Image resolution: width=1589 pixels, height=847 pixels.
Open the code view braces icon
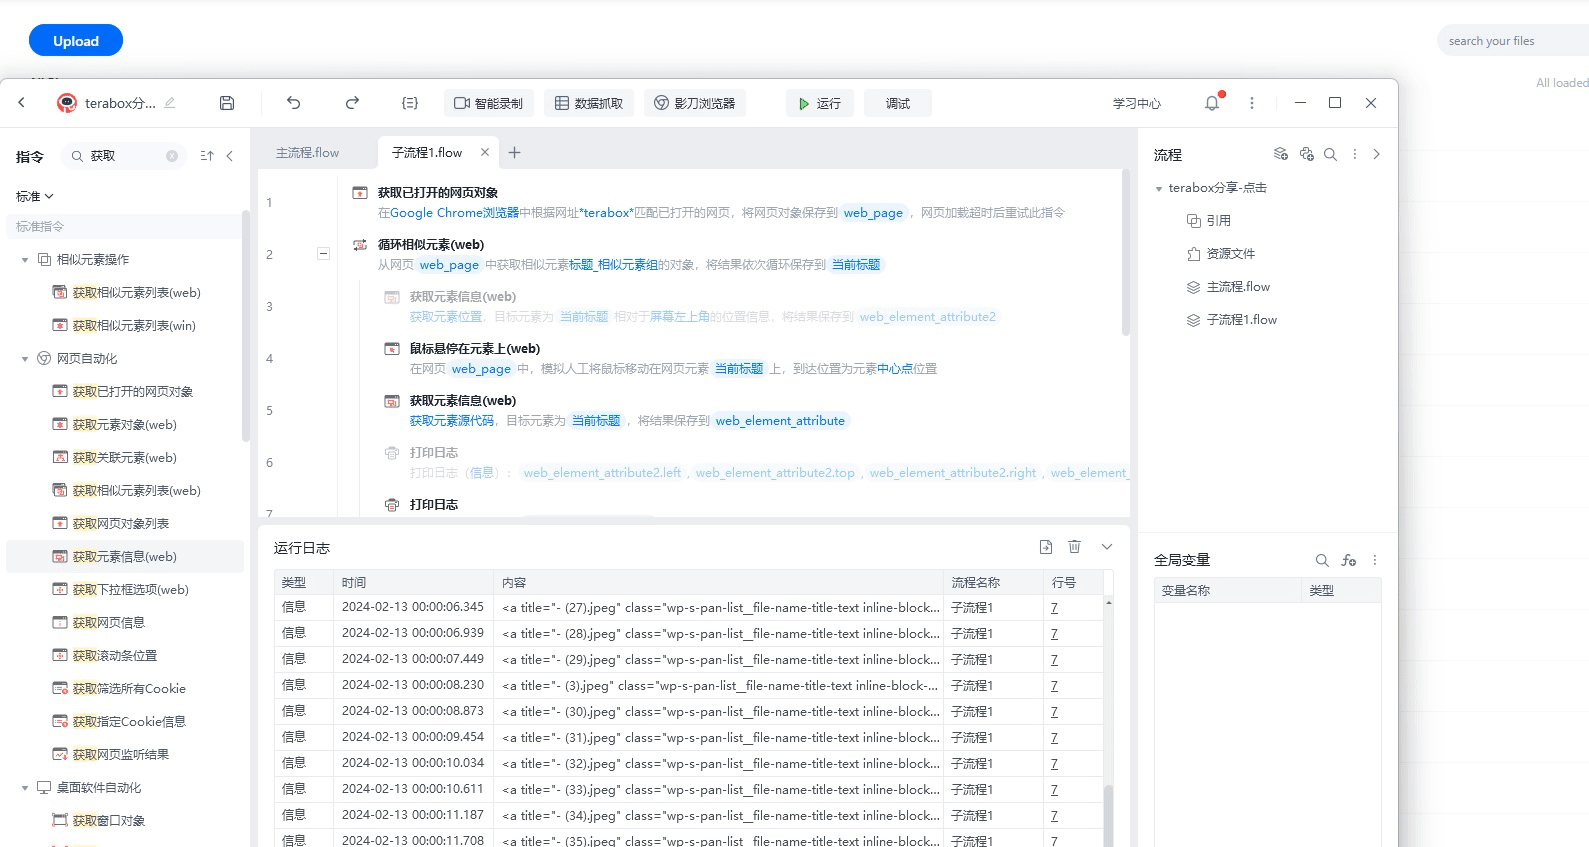tap(410, 103)
